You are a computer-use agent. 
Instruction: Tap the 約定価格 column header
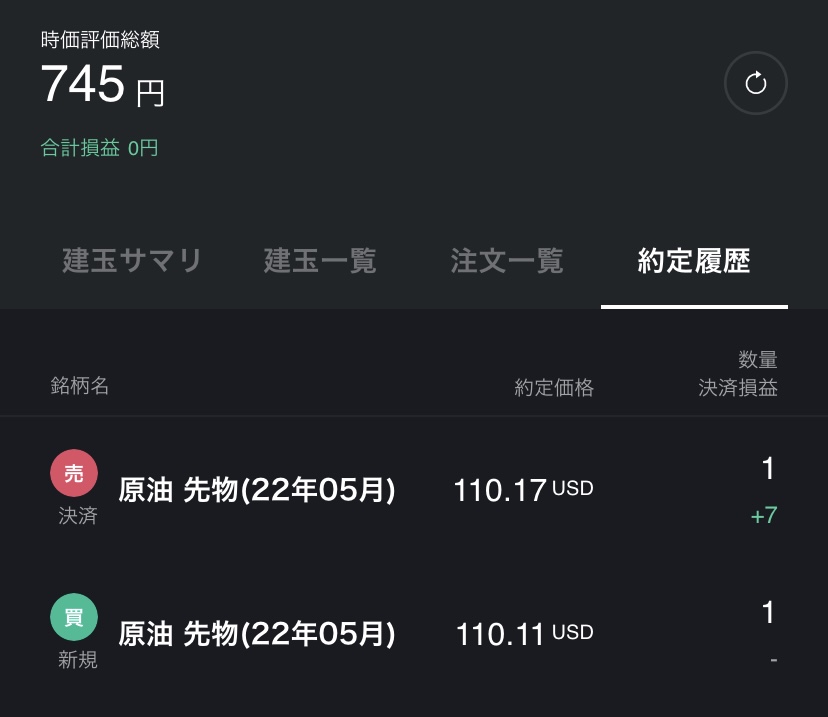554,388
